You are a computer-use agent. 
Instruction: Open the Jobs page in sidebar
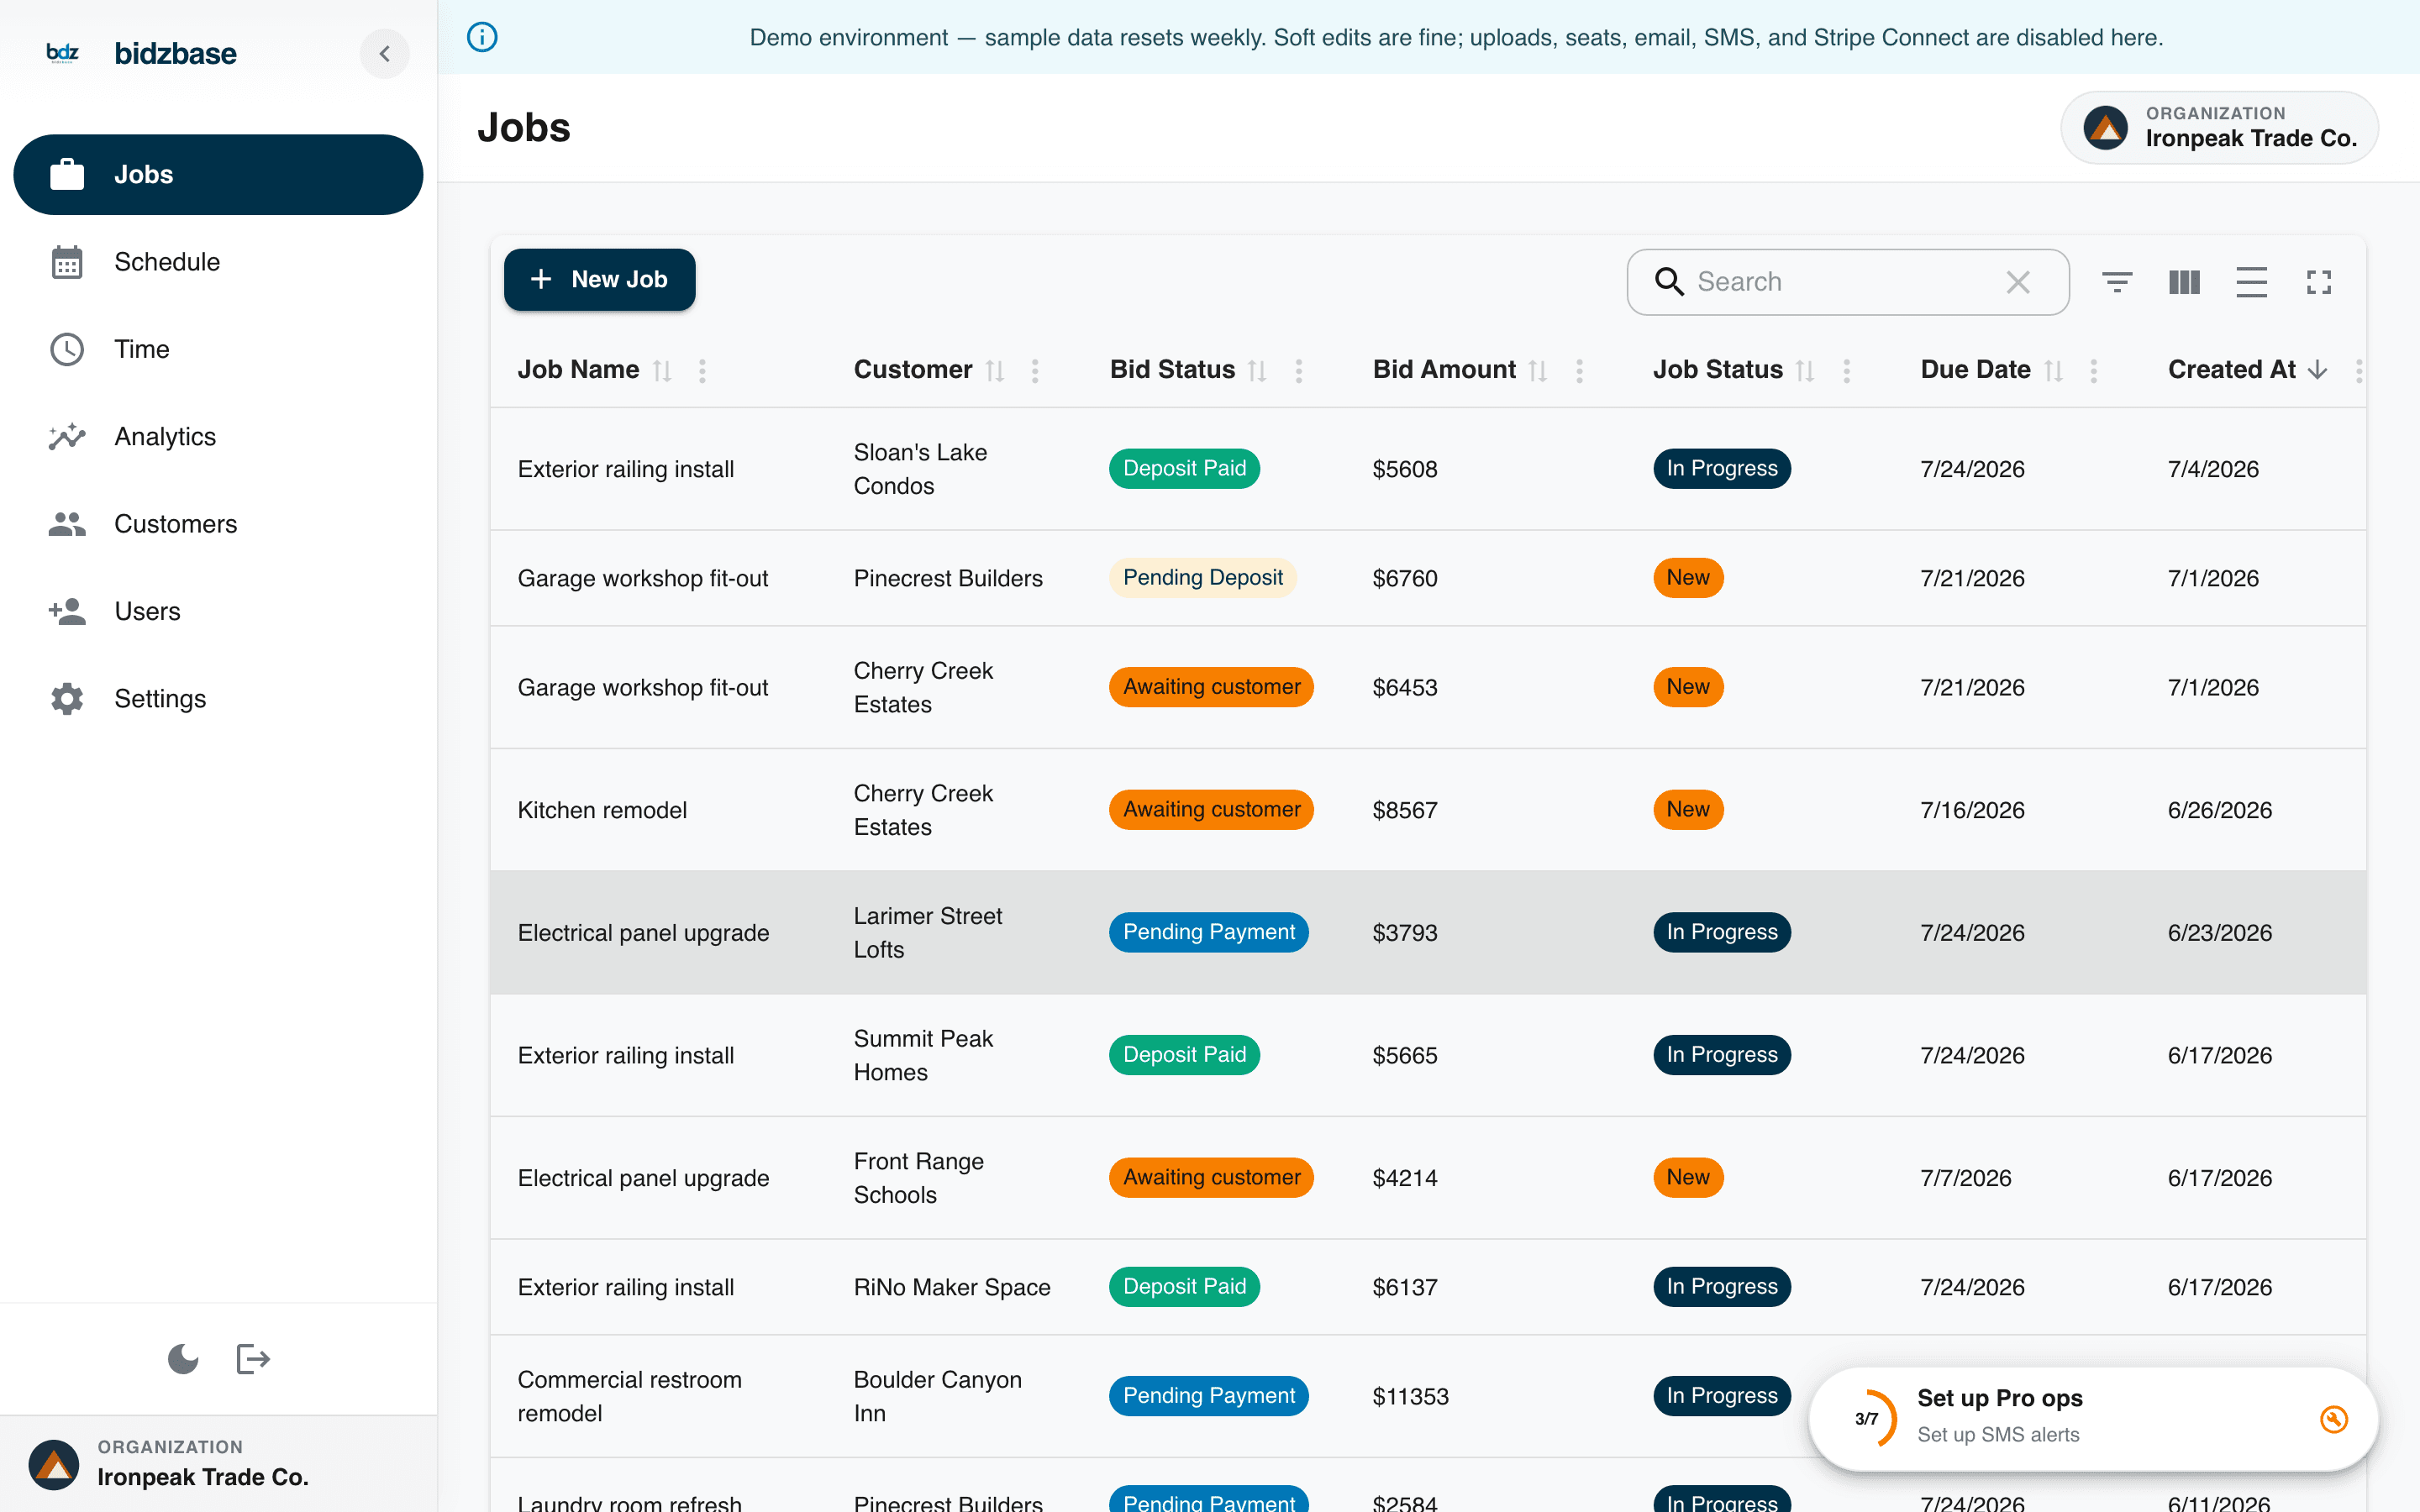pos(218,175)
